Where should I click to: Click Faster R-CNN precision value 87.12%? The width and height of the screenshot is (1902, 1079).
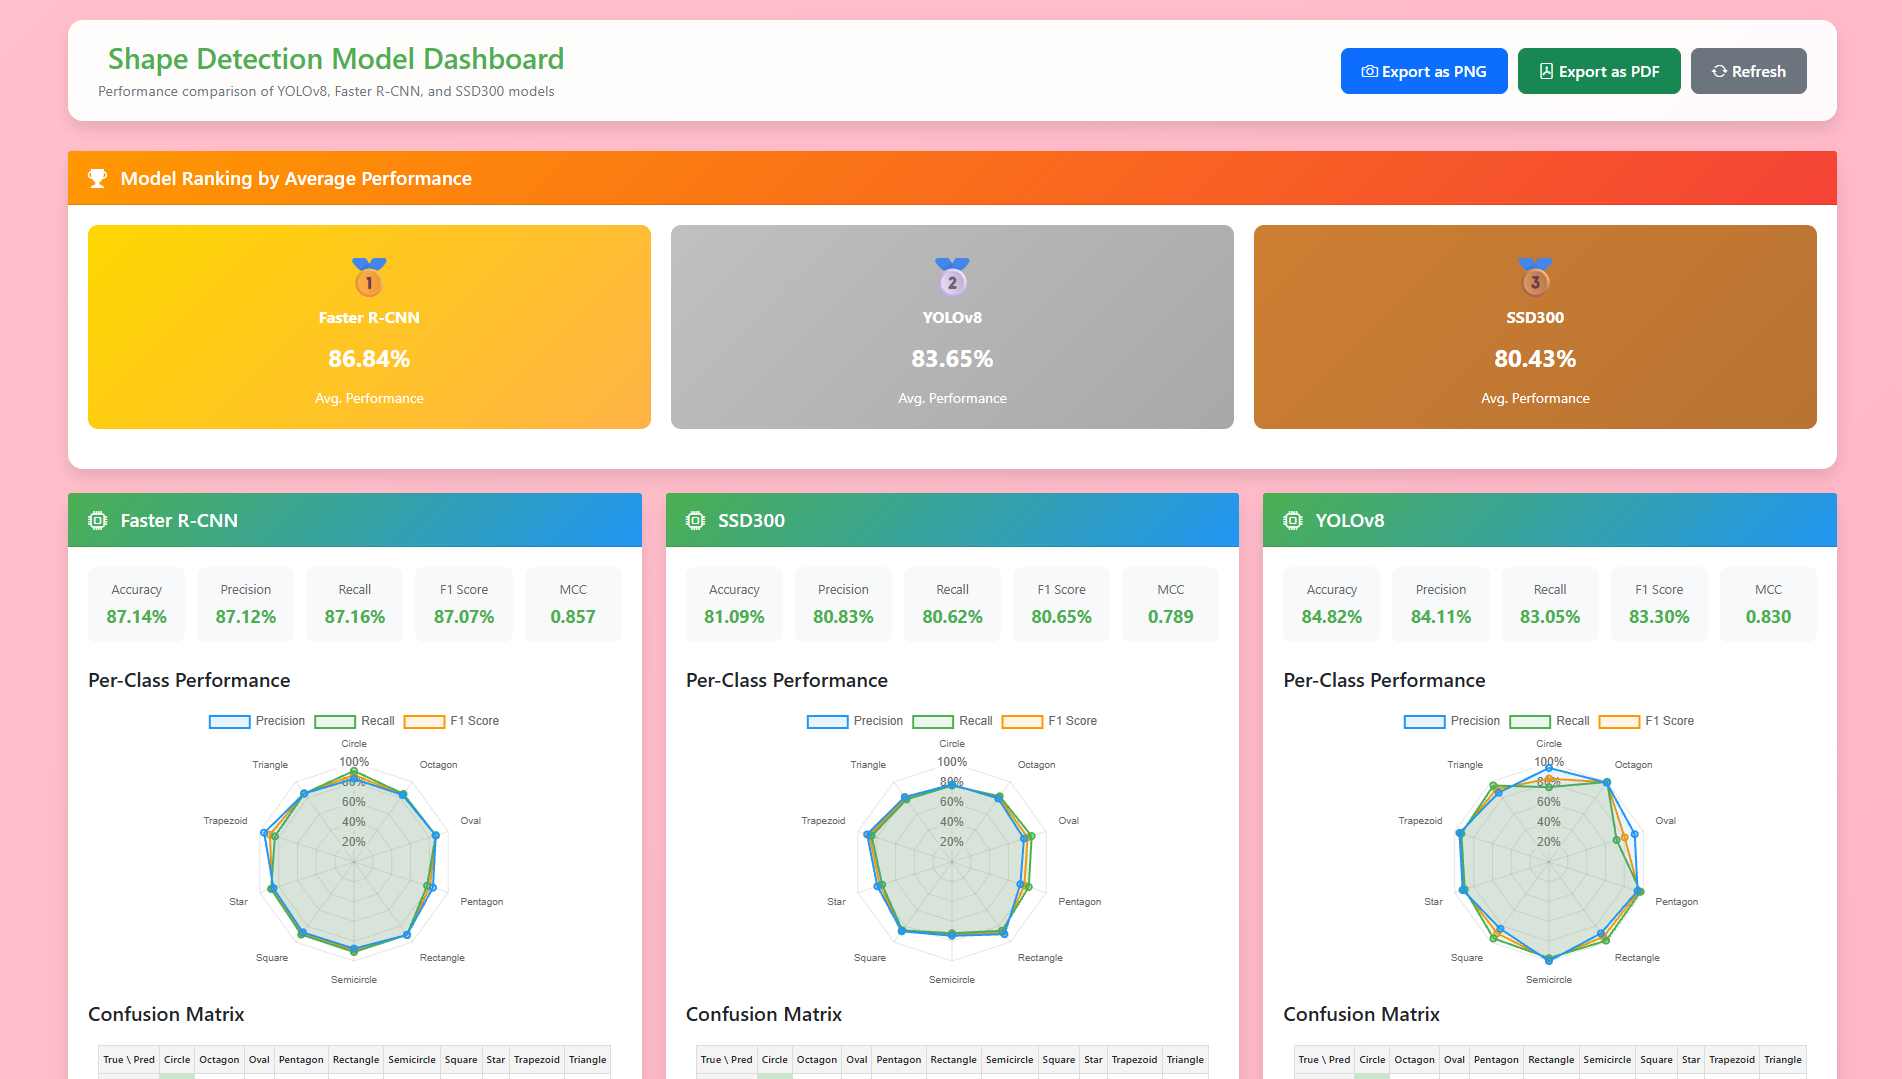[246, 617]
